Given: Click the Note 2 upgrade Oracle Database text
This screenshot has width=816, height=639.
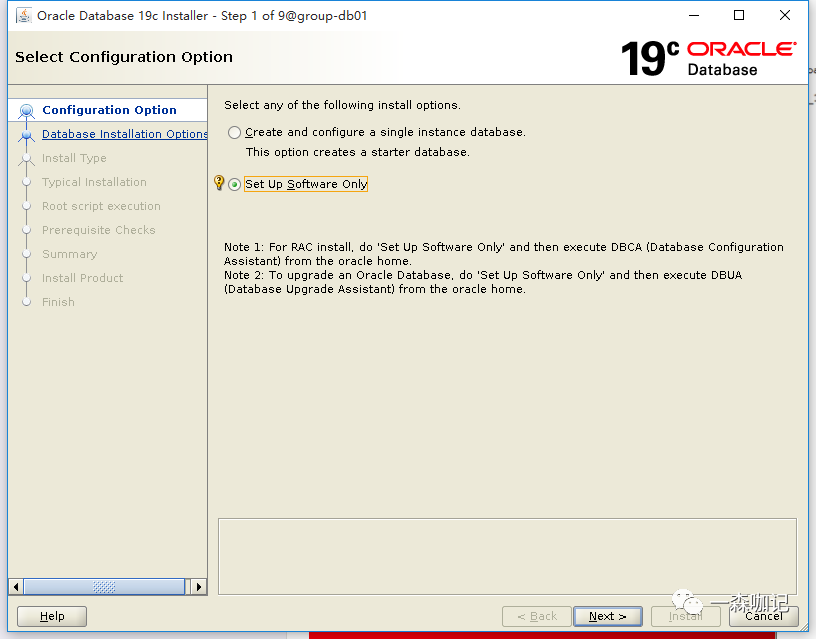Looking at the screenshot, I should (x=483, y=282).
